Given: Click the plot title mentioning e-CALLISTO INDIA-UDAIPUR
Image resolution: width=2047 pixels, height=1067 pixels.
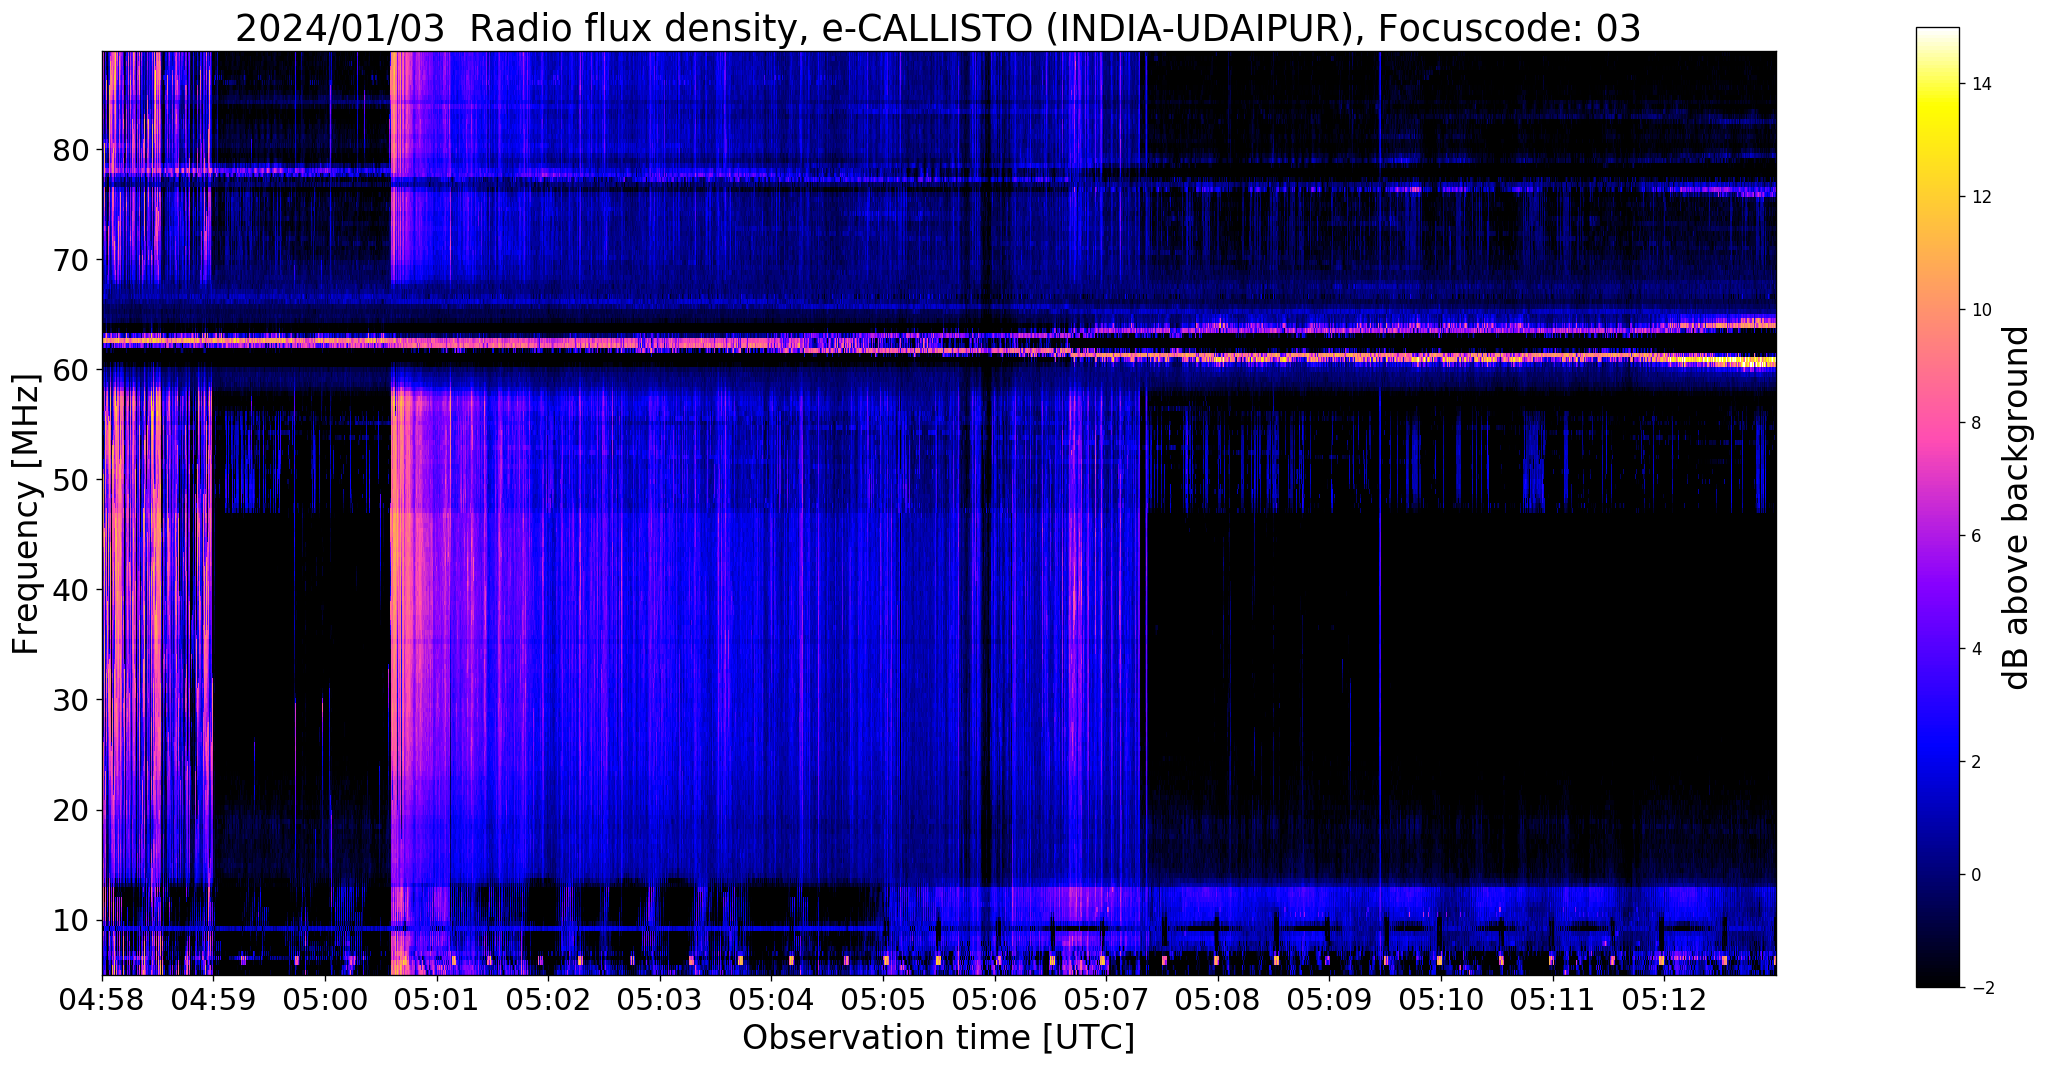Looking at the screenshot, I should [938, 29].
